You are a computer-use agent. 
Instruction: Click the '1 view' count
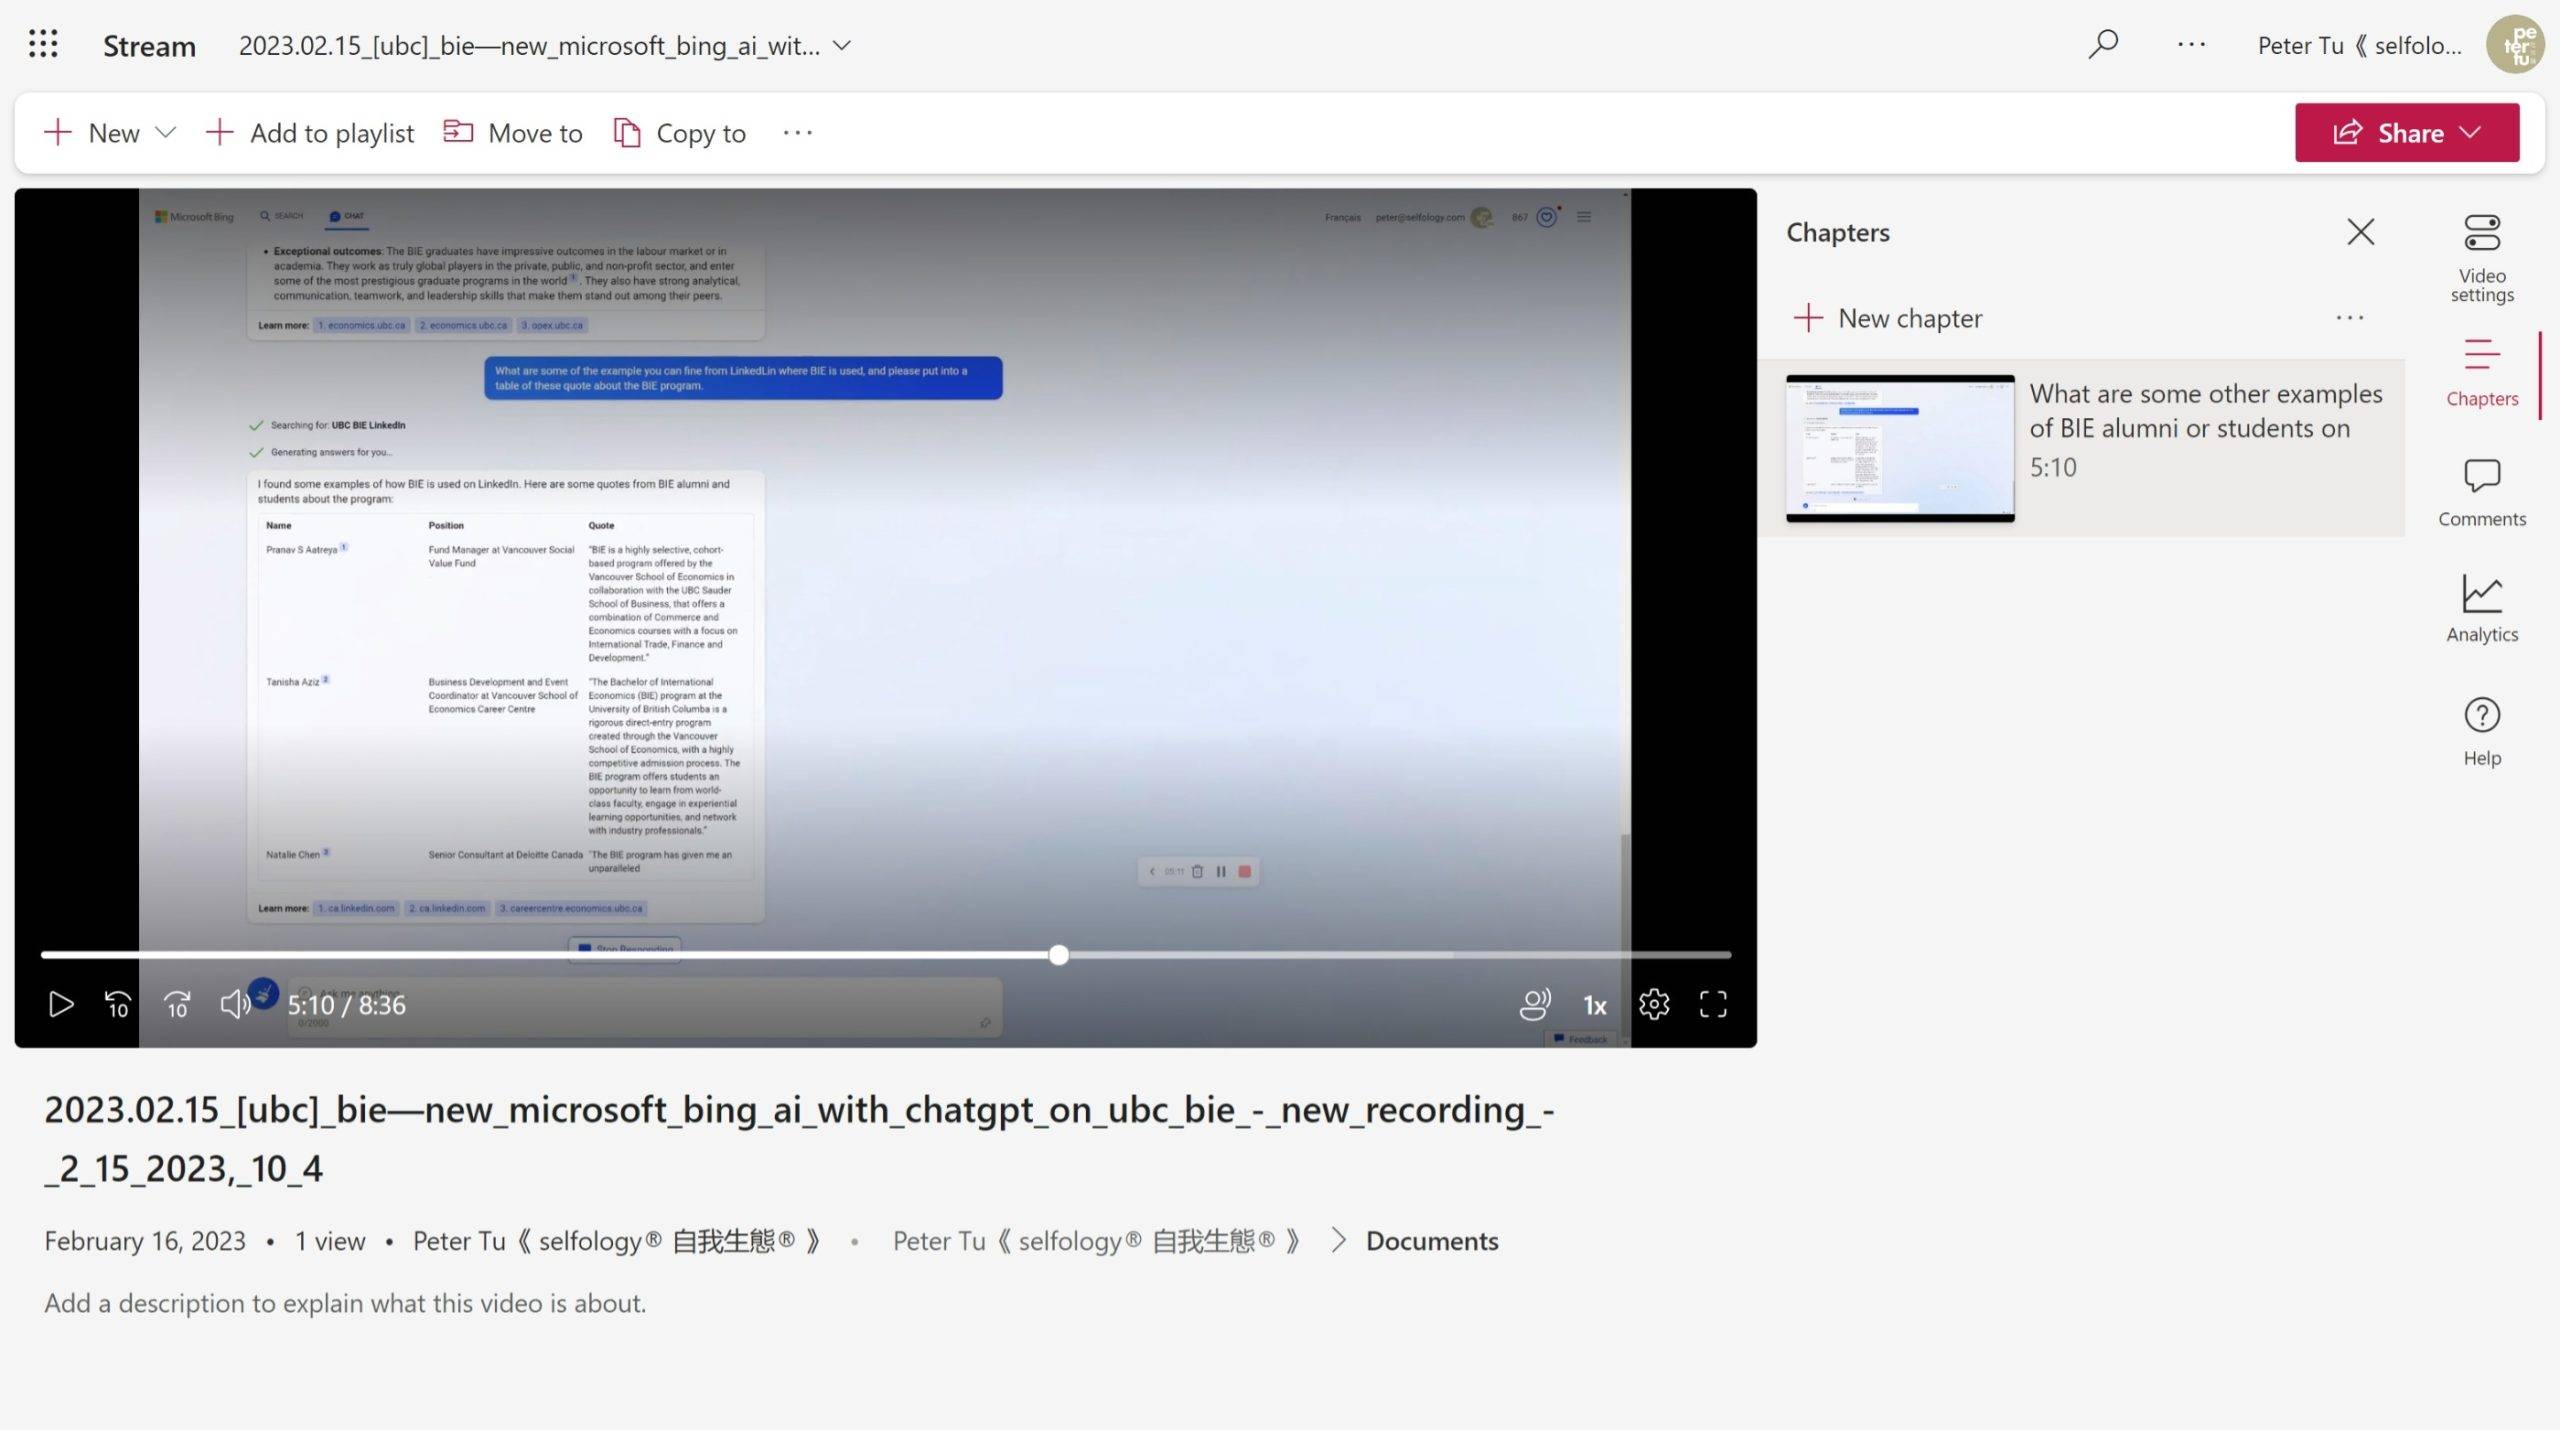330,1241
